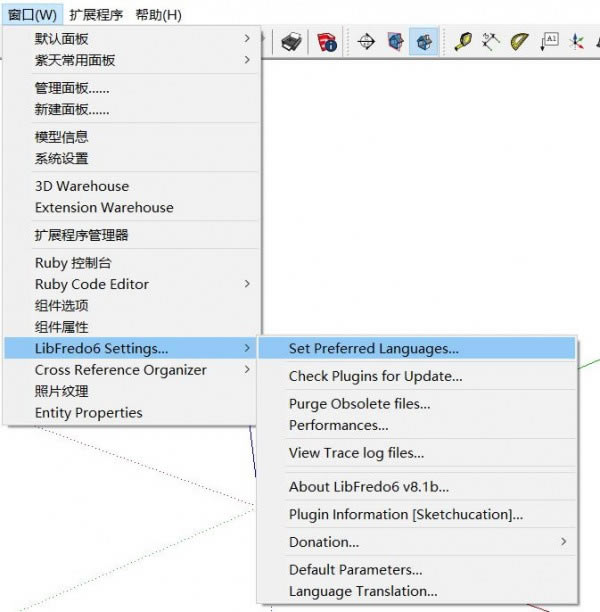The height and width of the screenshot is (612, 600).
Task: Expand the LibFredo6 Settings submenu arrow
Action: pos(247,348)
